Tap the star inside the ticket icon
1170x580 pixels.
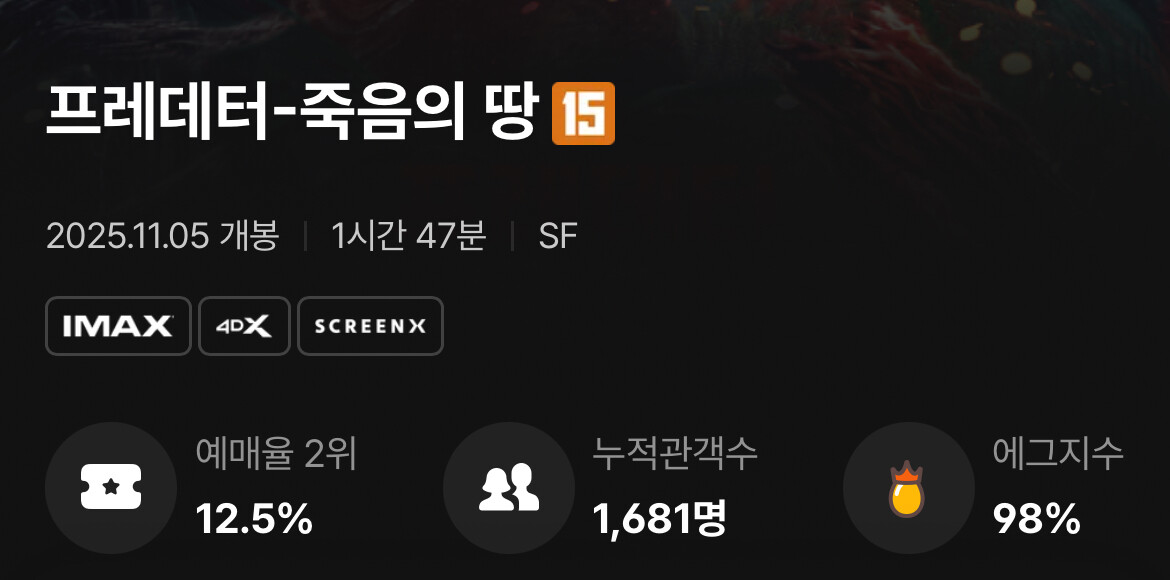111,487
